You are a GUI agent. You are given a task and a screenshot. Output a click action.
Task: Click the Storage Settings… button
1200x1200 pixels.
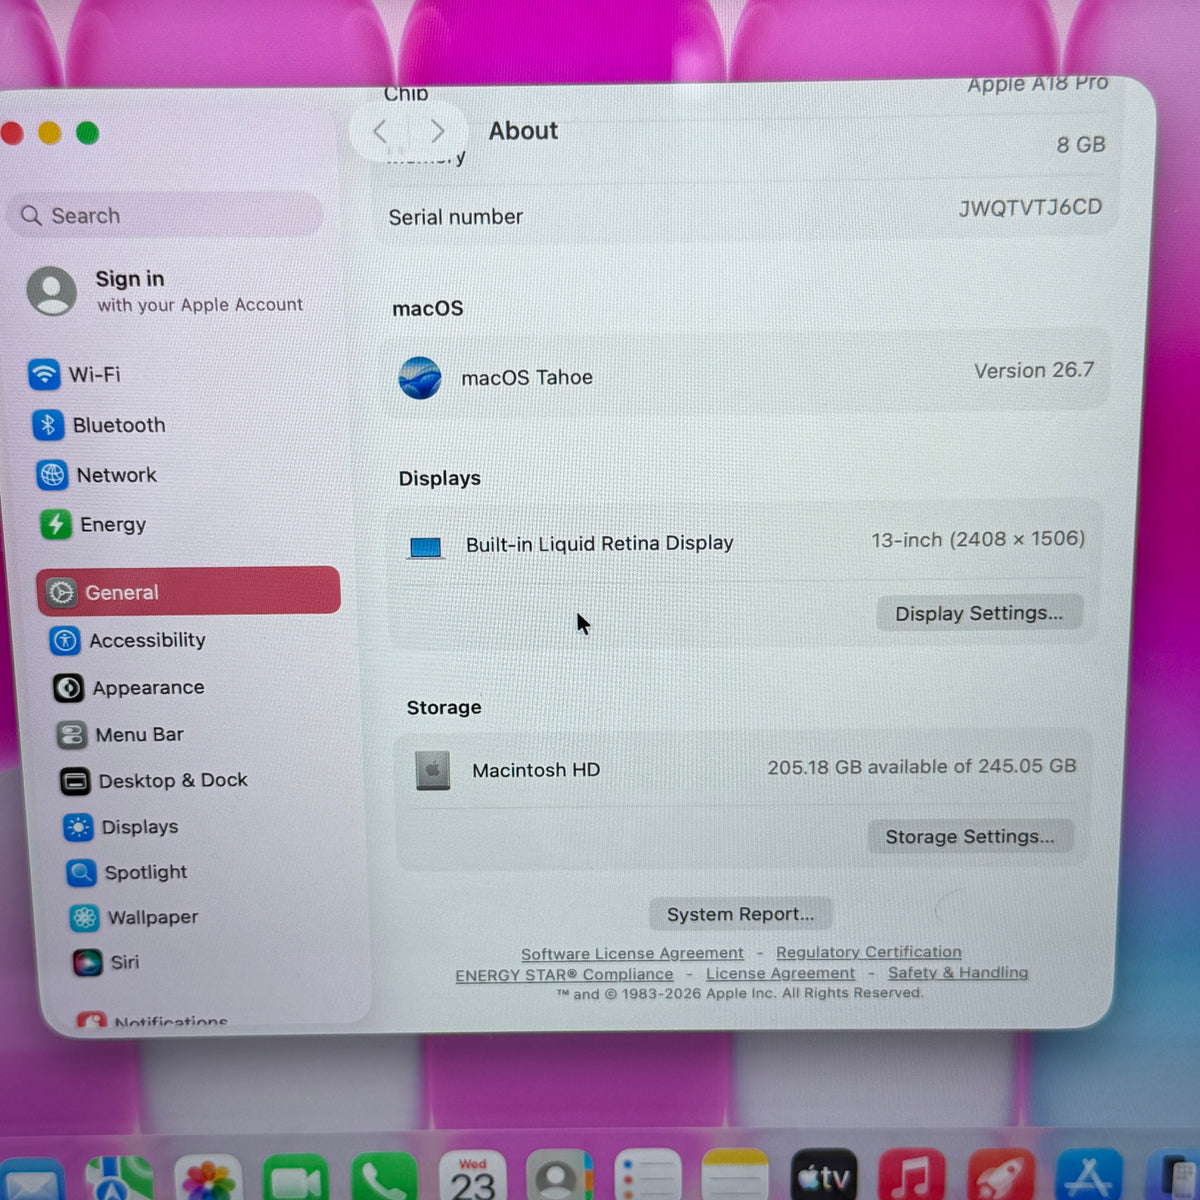(x=970, y=836)
